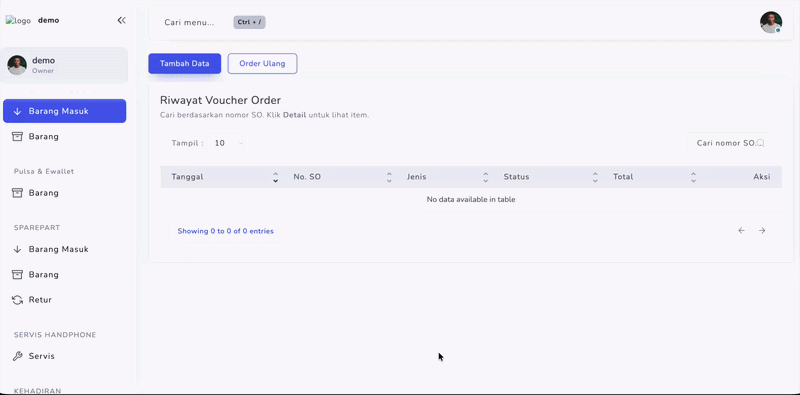Go to previous page arrow
This screenshot has width=800, height=395.
tap(741, 231)
